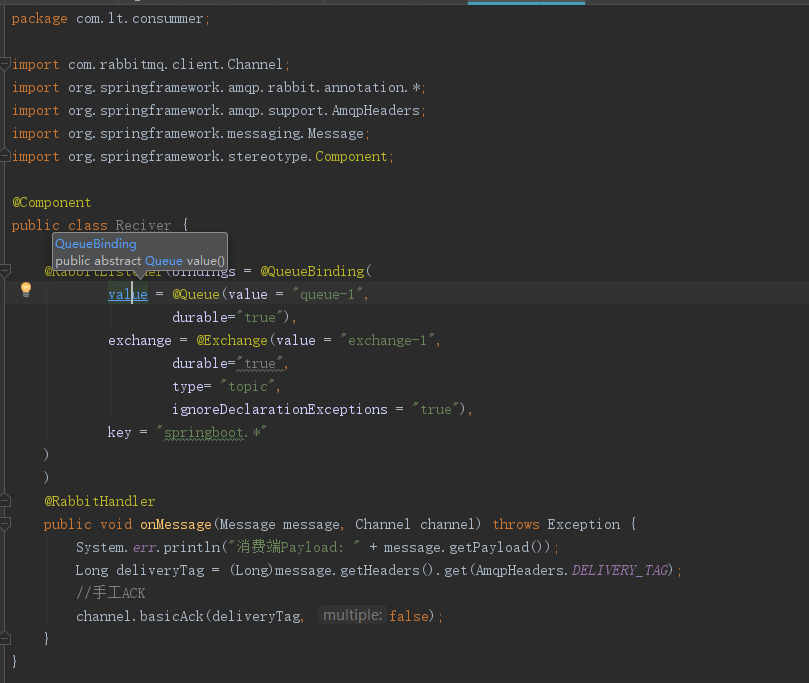Collapse the import statements fold marker

point(6,64)
